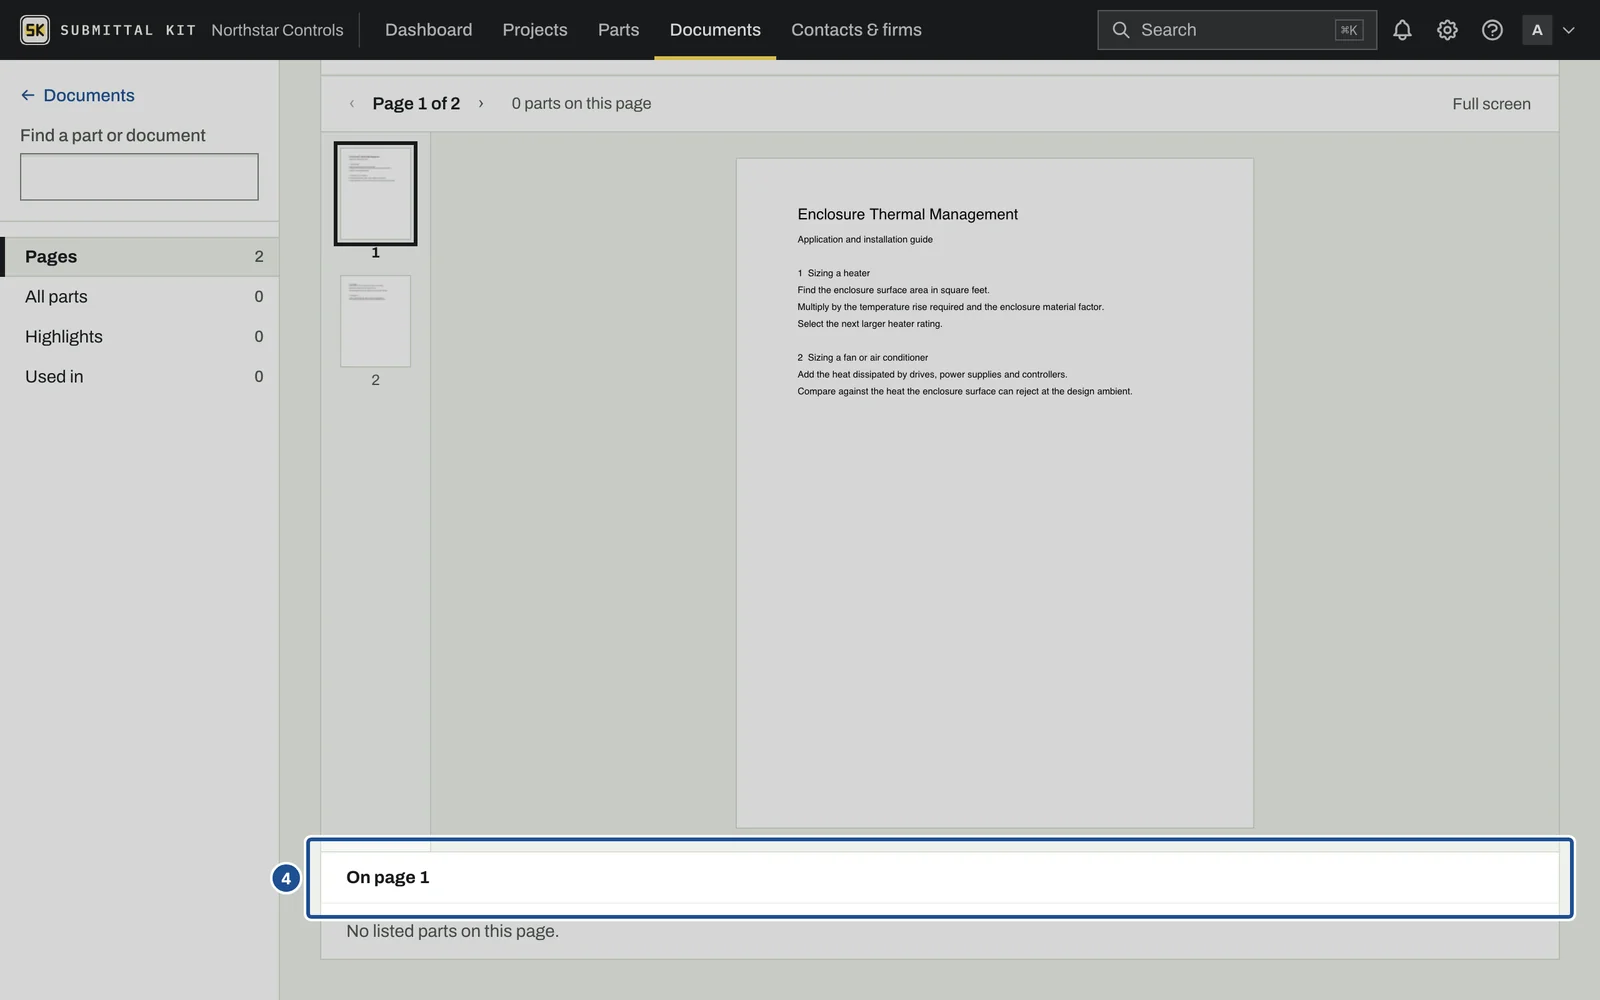The image size is (1600, 1000).
Task: Open the Projects tab
Action: [535, 30]
